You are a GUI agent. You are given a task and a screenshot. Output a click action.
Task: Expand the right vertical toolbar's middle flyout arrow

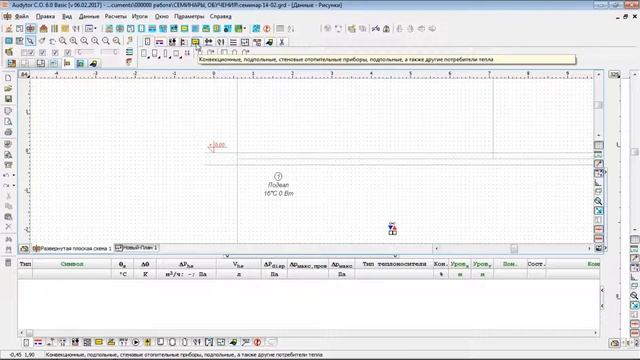point(605,173)
